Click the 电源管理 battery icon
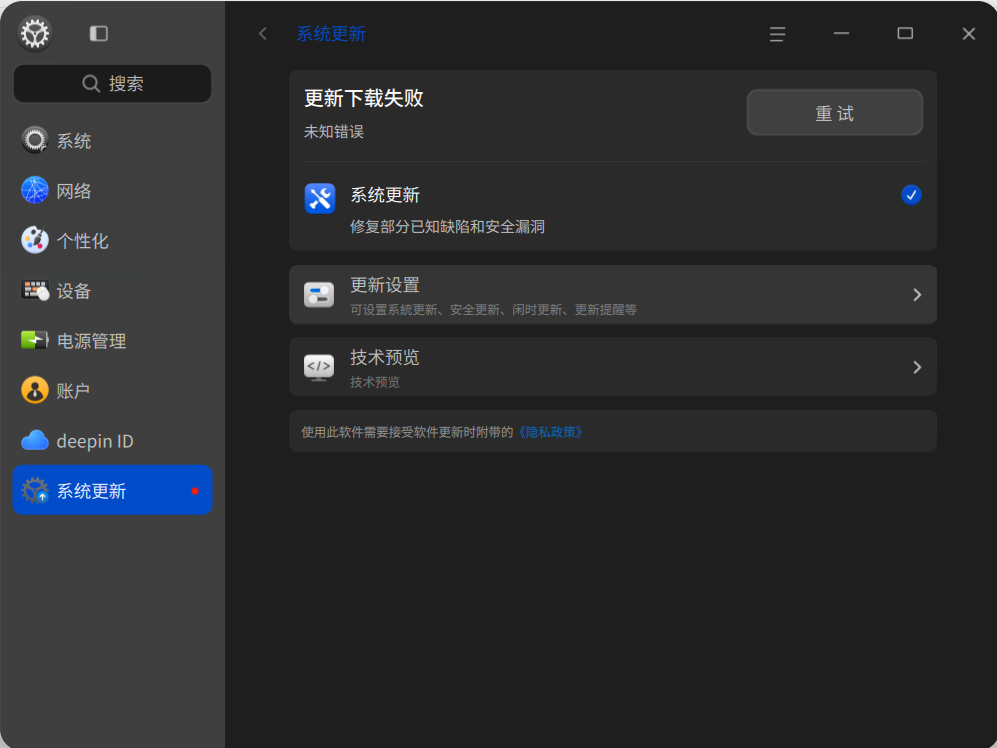 pos(35,340)
